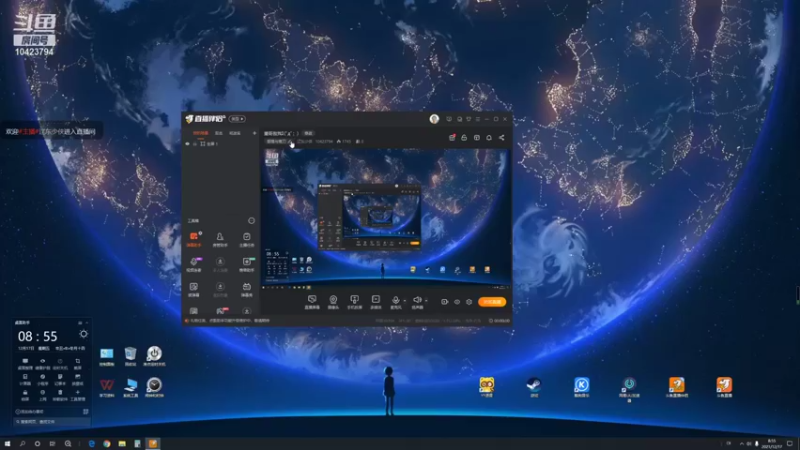
Task: Click the sun weather icon in desktop widget
Action: coord(83,334)
